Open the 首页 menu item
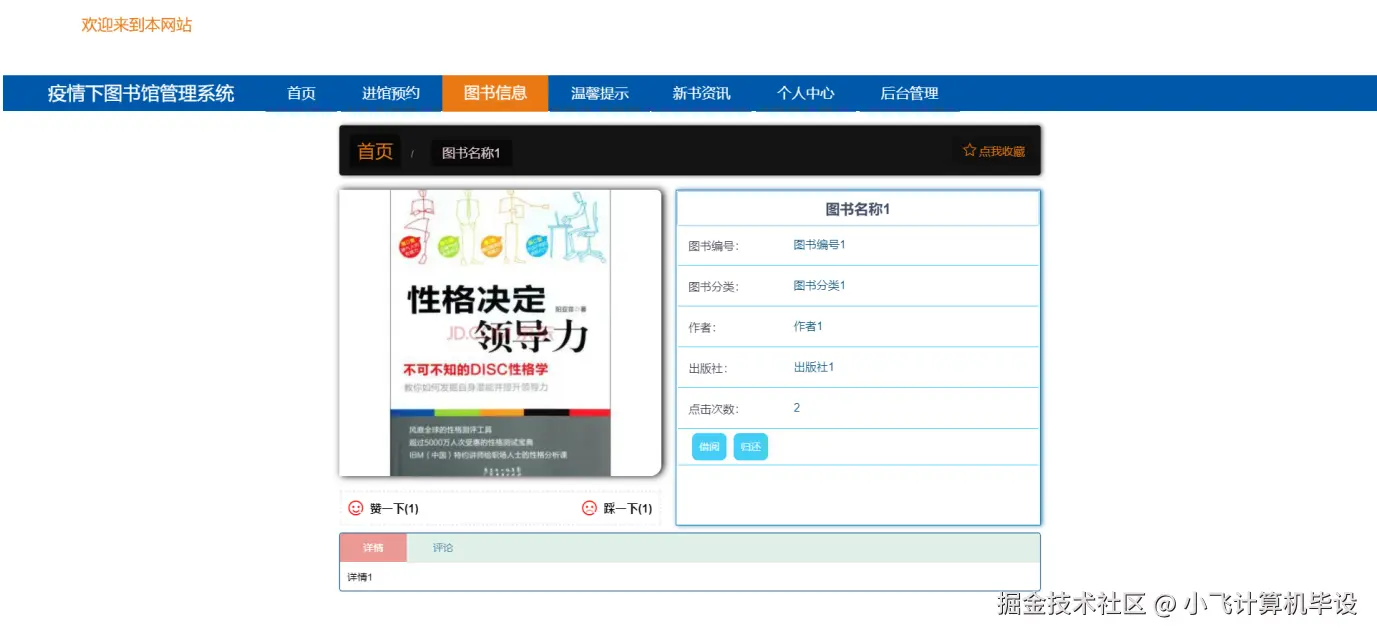The height and width of the screenshot is (637, 1377). pos(300,93)
